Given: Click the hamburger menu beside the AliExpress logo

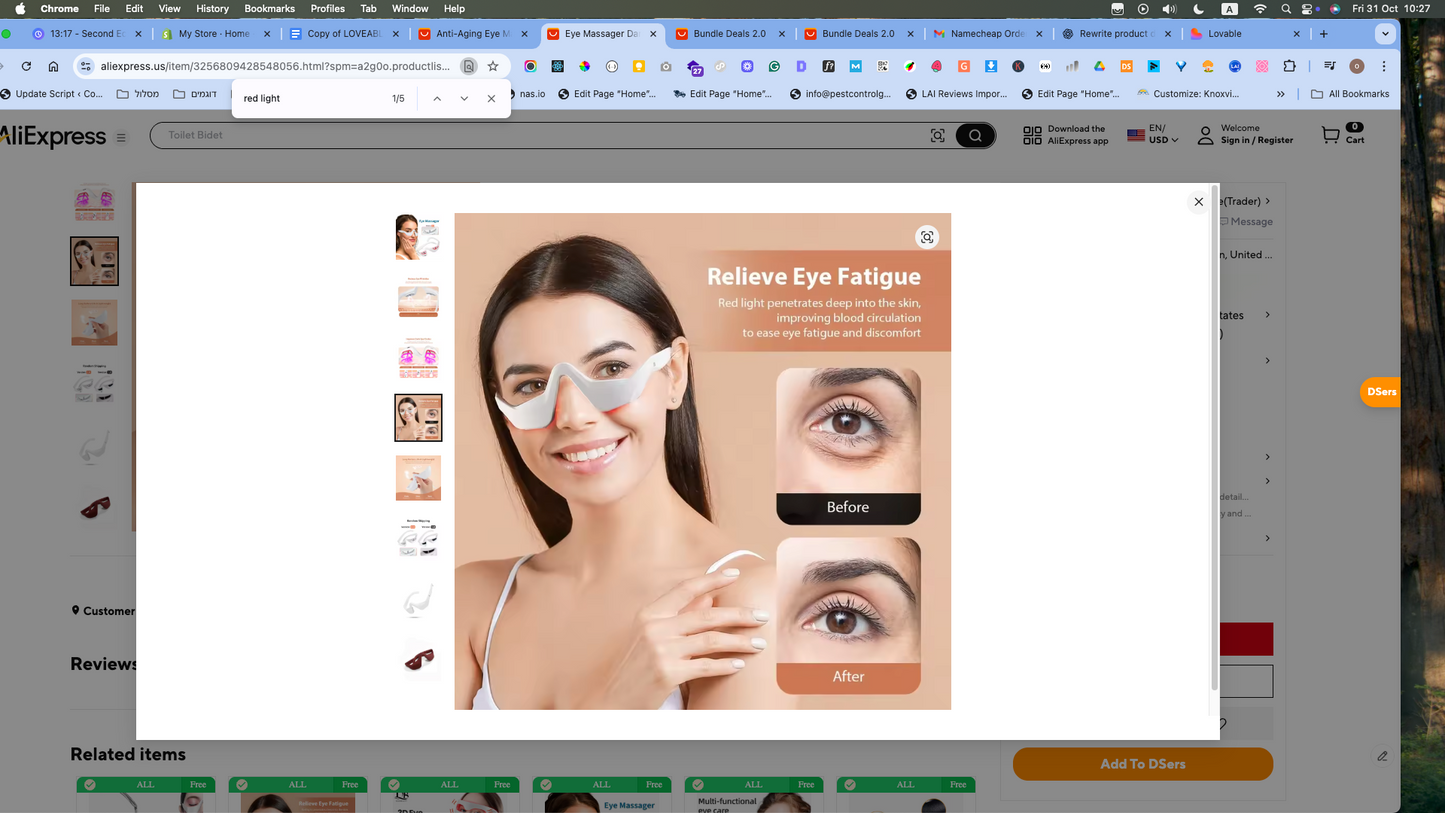Looking at the screenshot, I should (x=121, y=137).
